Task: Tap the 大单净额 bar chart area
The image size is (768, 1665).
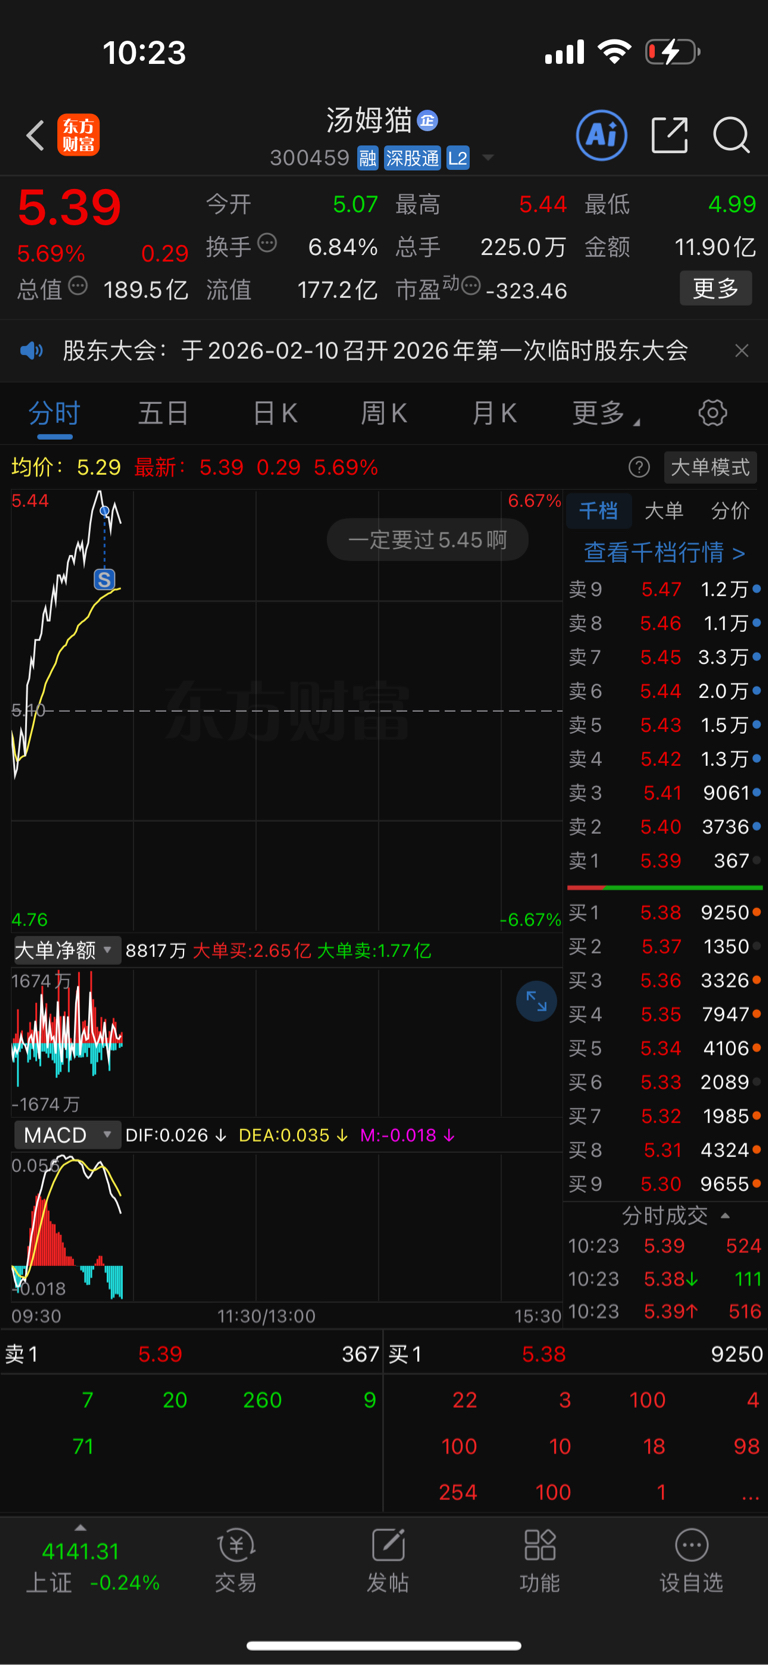Action: tap(287, 1041)
